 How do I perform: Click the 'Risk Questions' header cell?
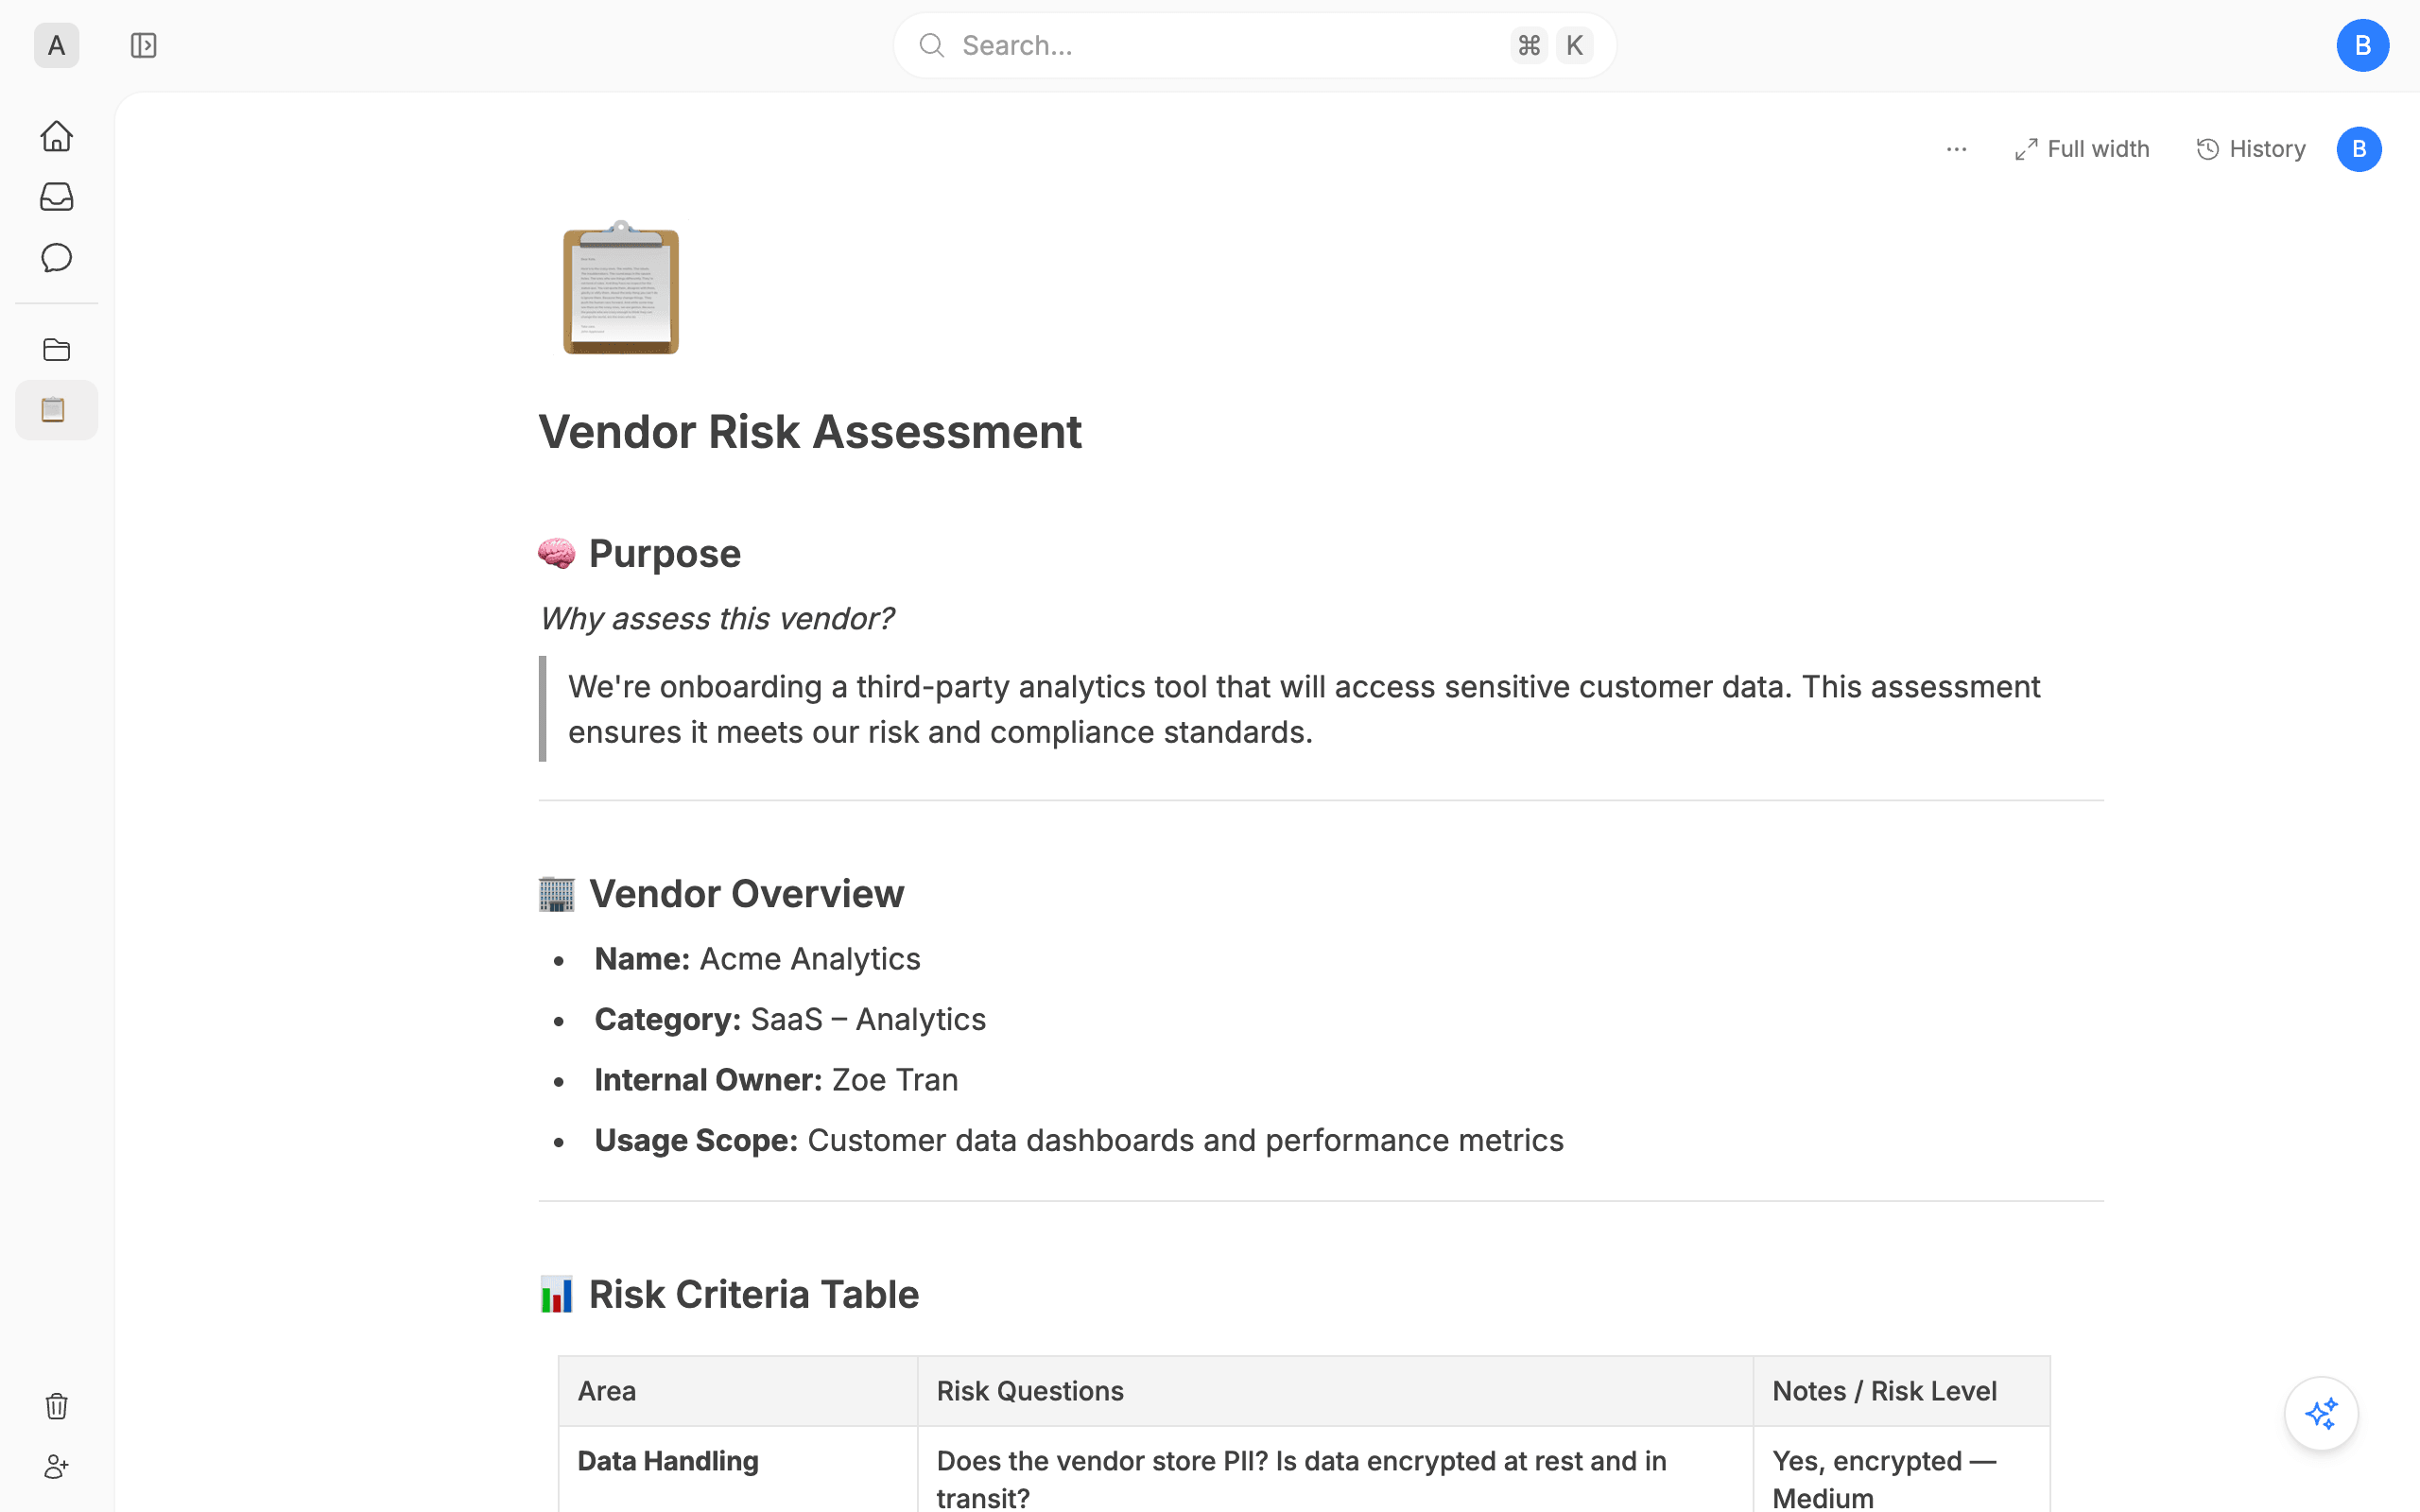(1335, 1391)
